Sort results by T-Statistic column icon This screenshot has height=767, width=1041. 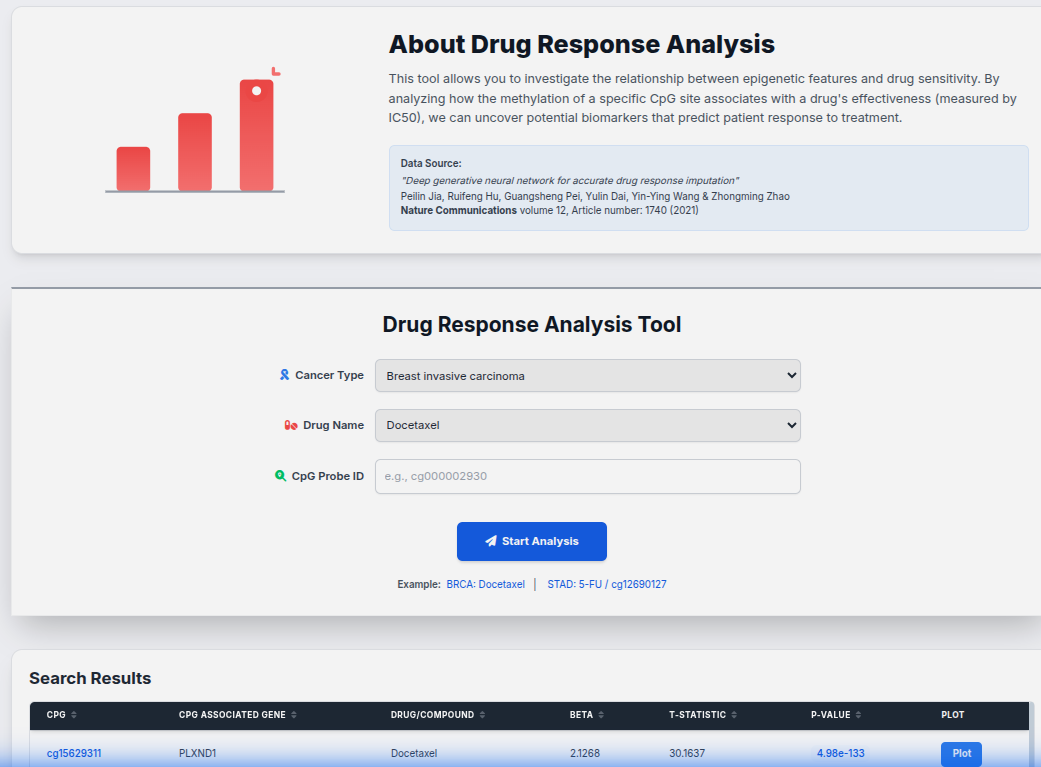point(735,715)
